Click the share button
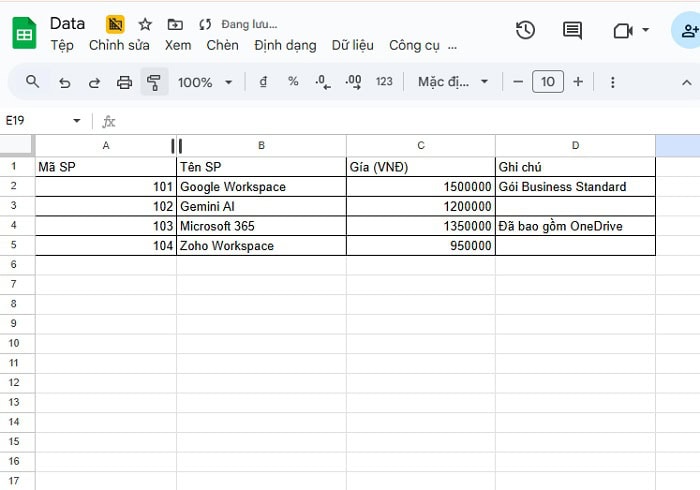 coord(688,31)
